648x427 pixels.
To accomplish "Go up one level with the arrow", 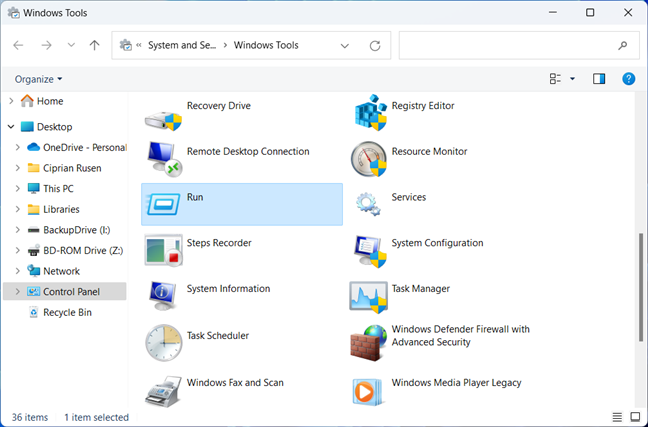I will (95, 45).
